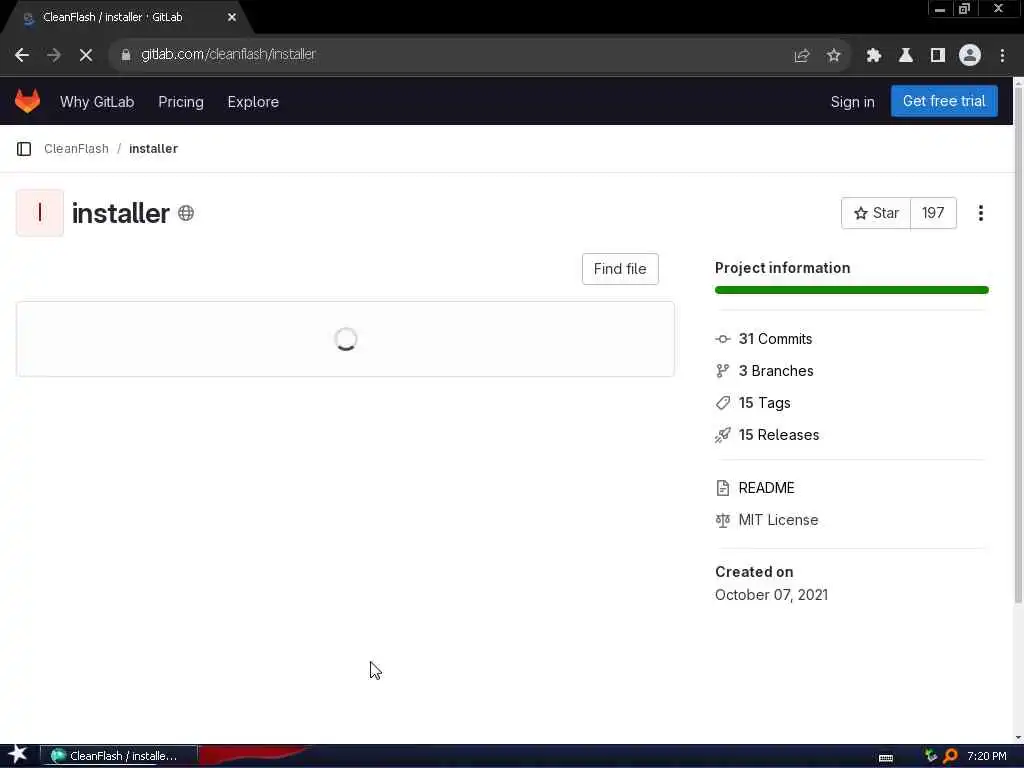
Task: Click the branches fork icon
Action: click(x=723, y=371)
